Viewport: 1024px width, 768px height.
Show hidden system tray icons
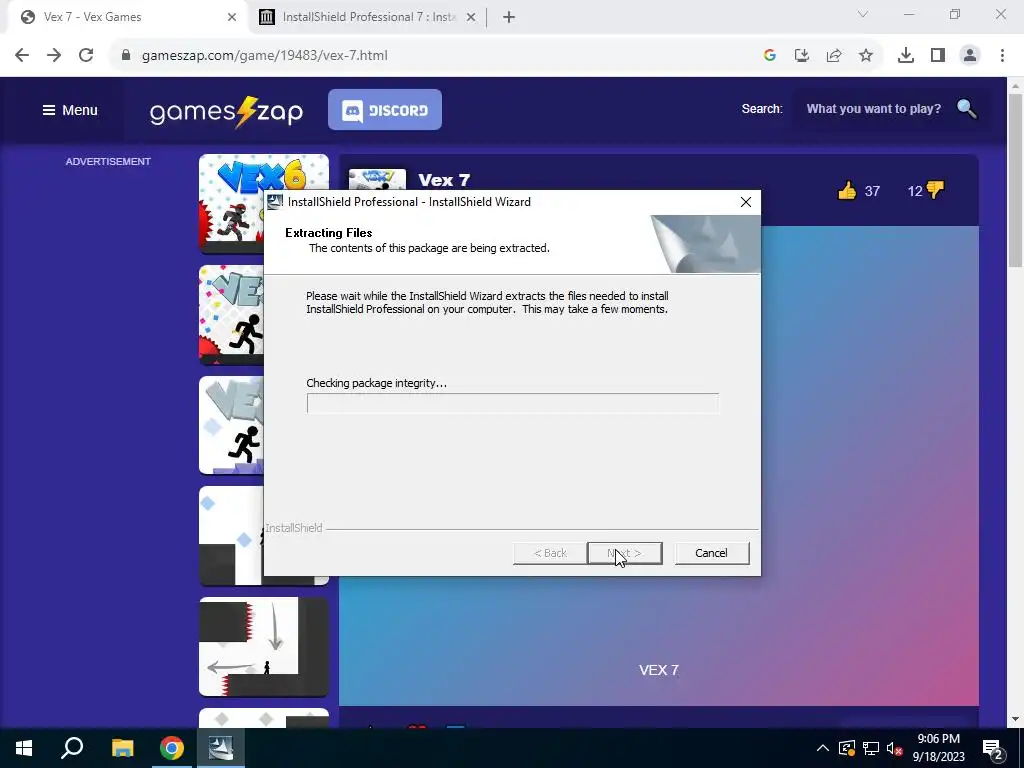tap(823, 748)
